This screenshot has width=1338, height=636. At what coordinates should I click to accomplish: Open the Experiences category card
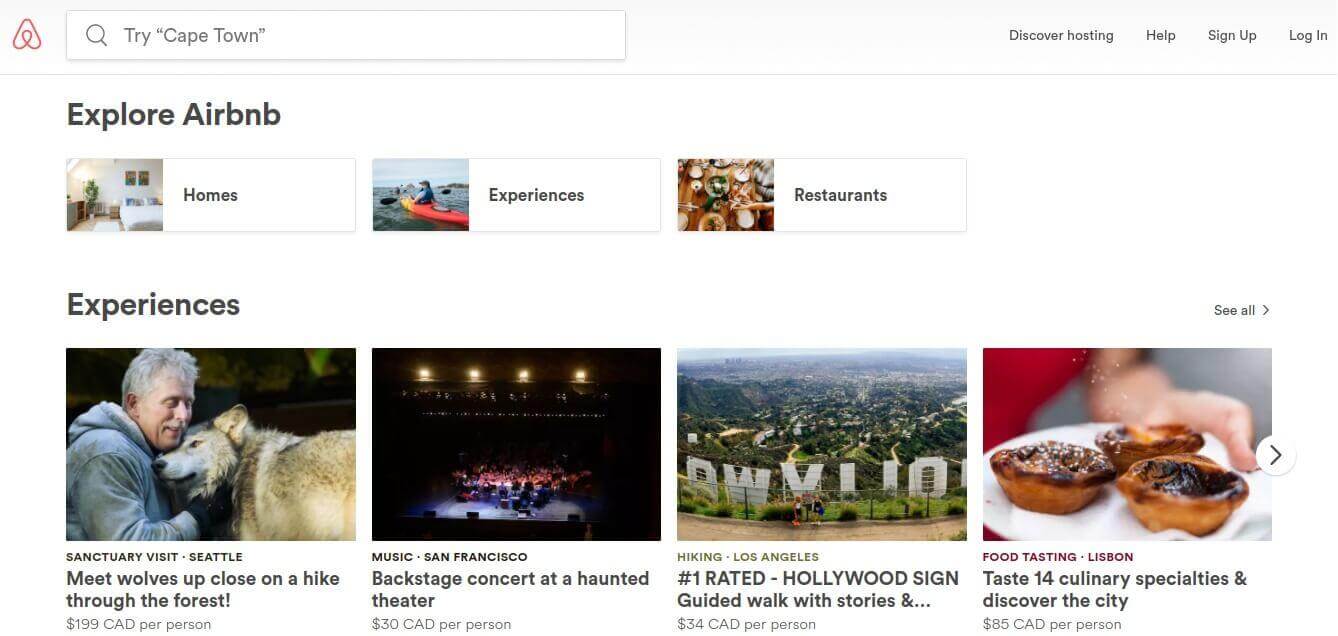pyautogui.click(x=563, y=195)
